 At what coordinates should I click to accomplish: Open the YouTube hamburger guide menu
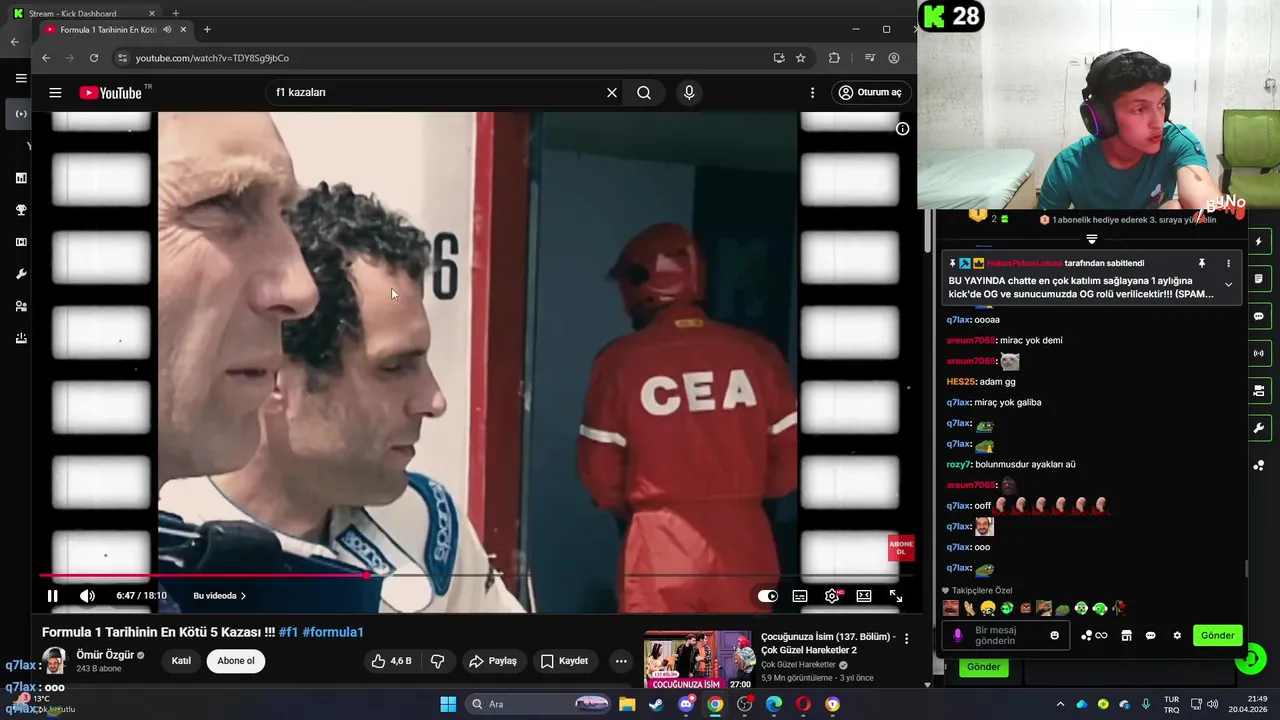pos(55,93)
